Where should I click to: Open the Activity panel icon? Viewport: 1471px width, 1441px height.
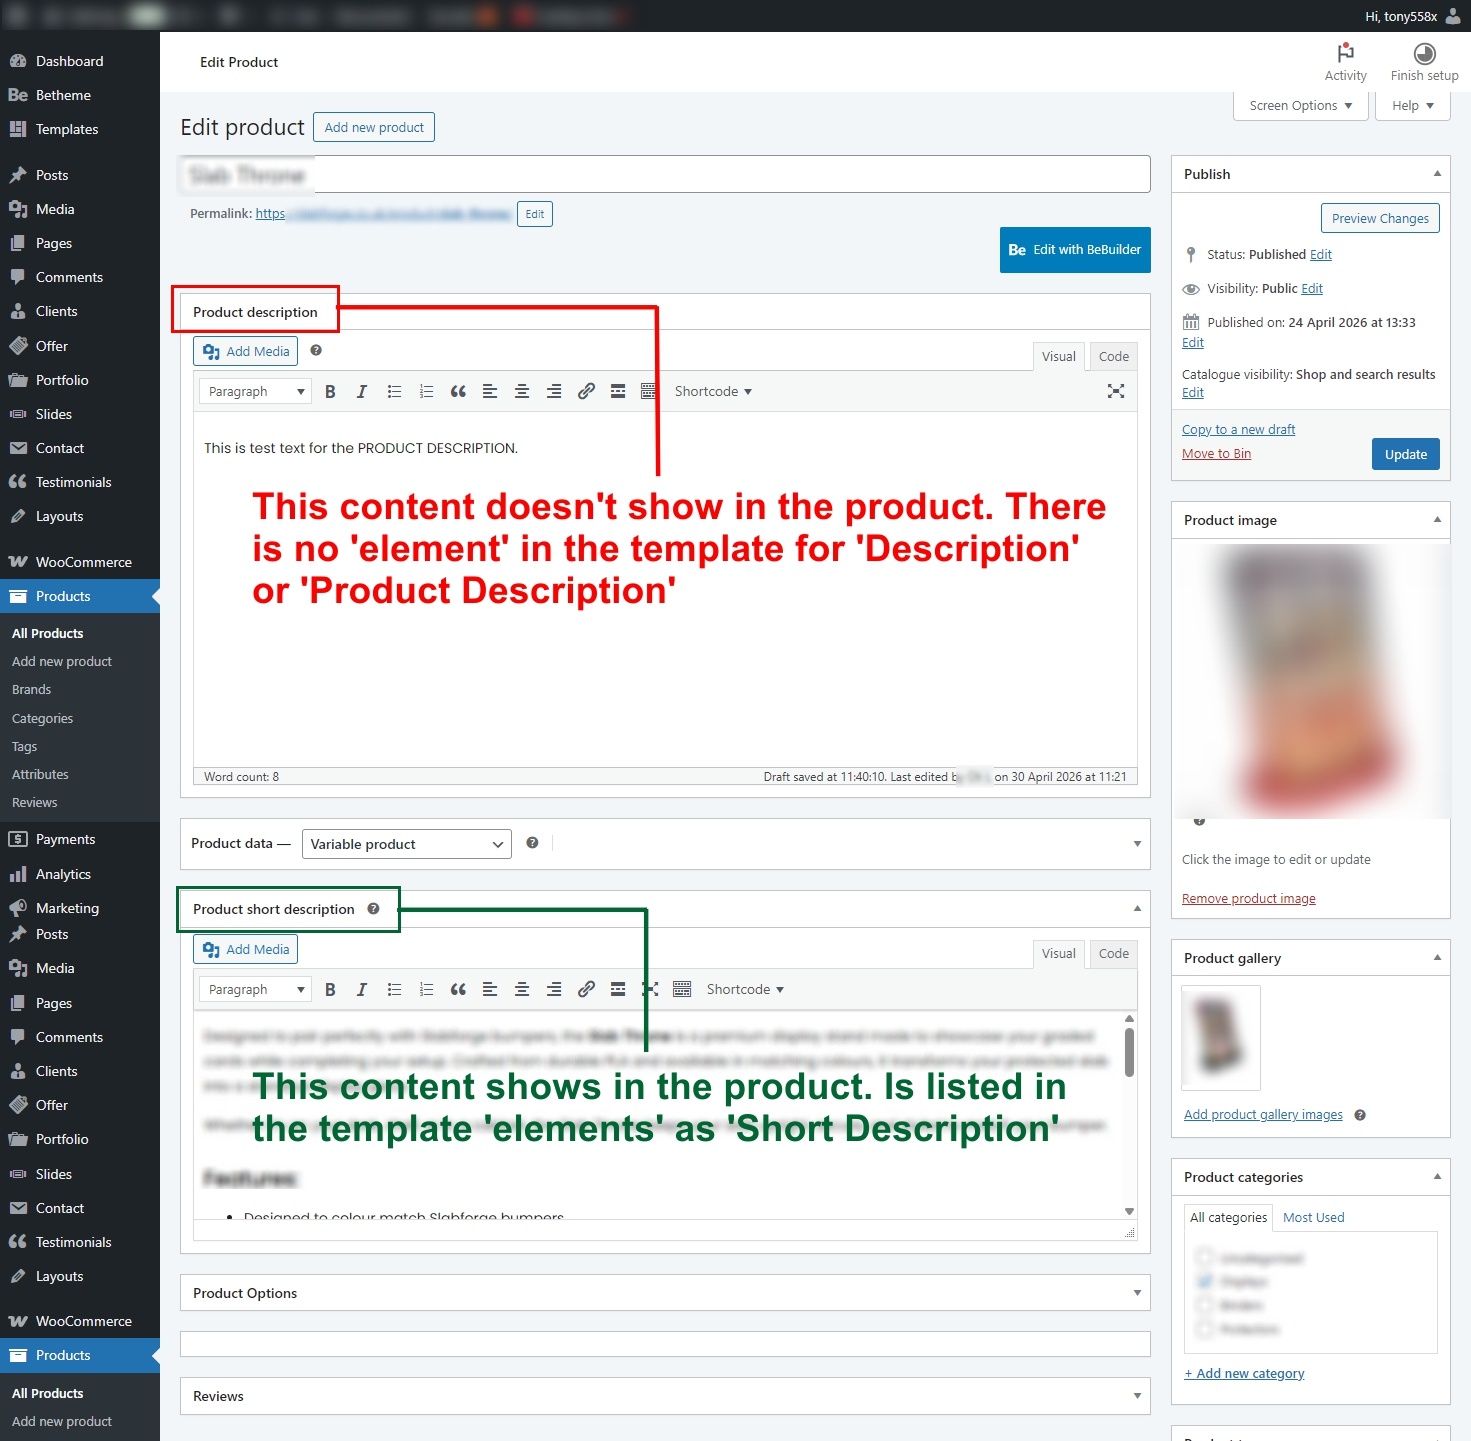[x=1345, y=61]
